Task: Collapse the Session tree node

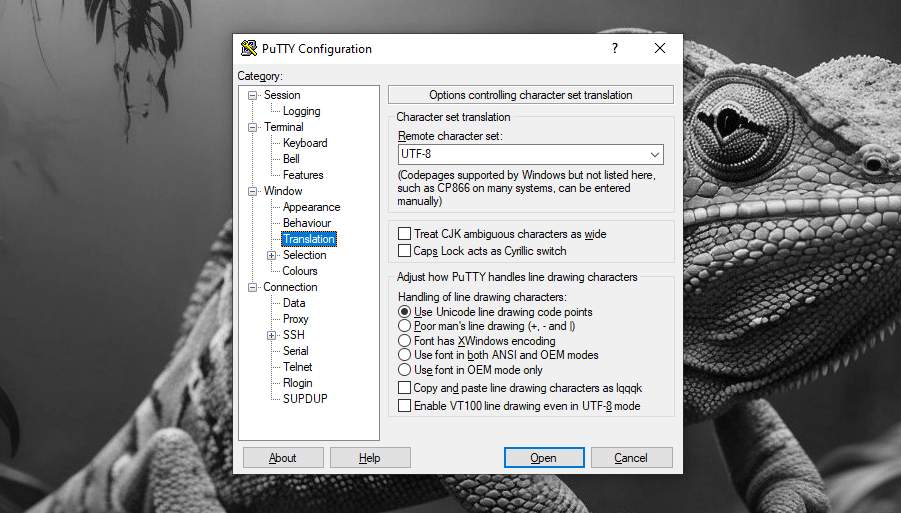Action: tap(253, 95)
